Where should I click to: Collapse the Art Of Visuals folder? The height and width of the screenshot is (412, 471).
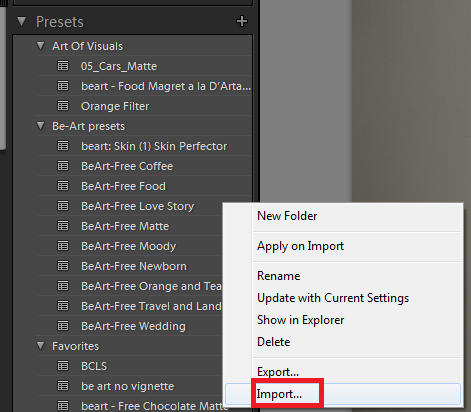tap(41, 46)
